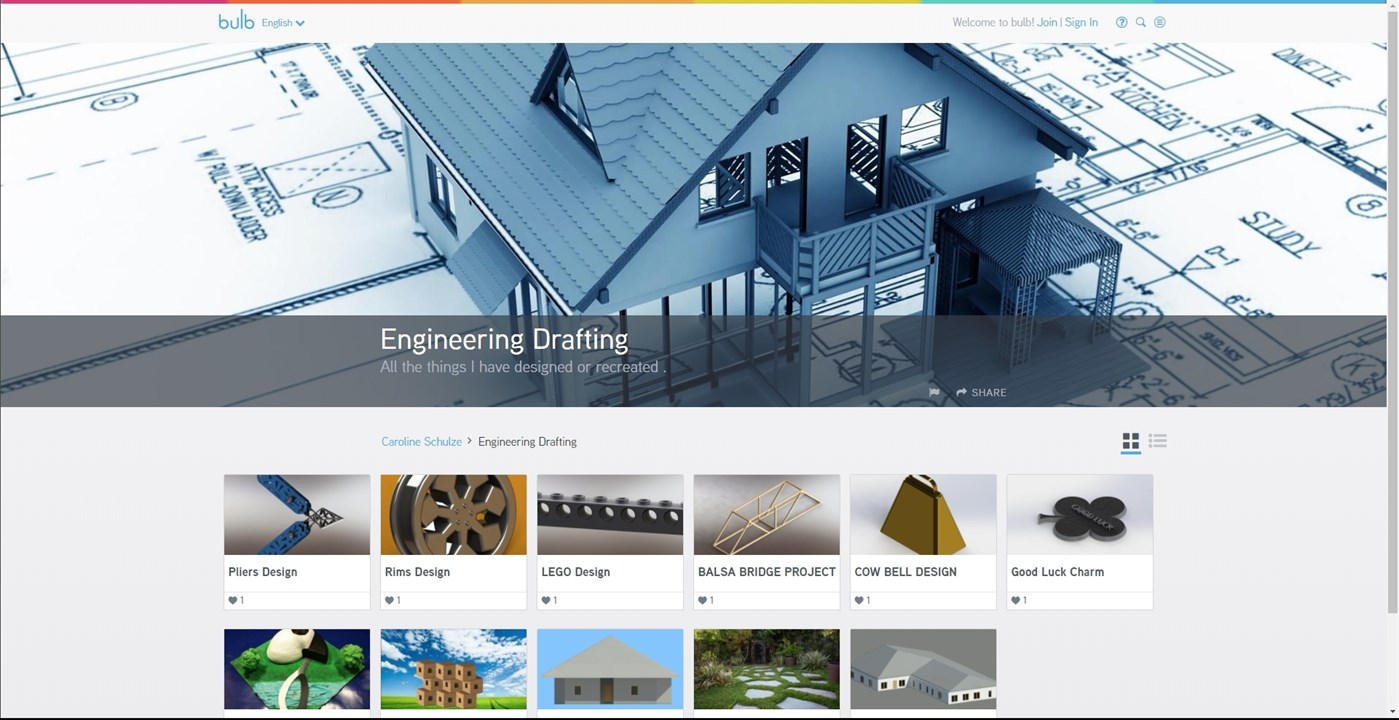Click the COW BELL DESIGN title
The height and width of the screenshot is (720, 1399).
[x=906, y=572]
